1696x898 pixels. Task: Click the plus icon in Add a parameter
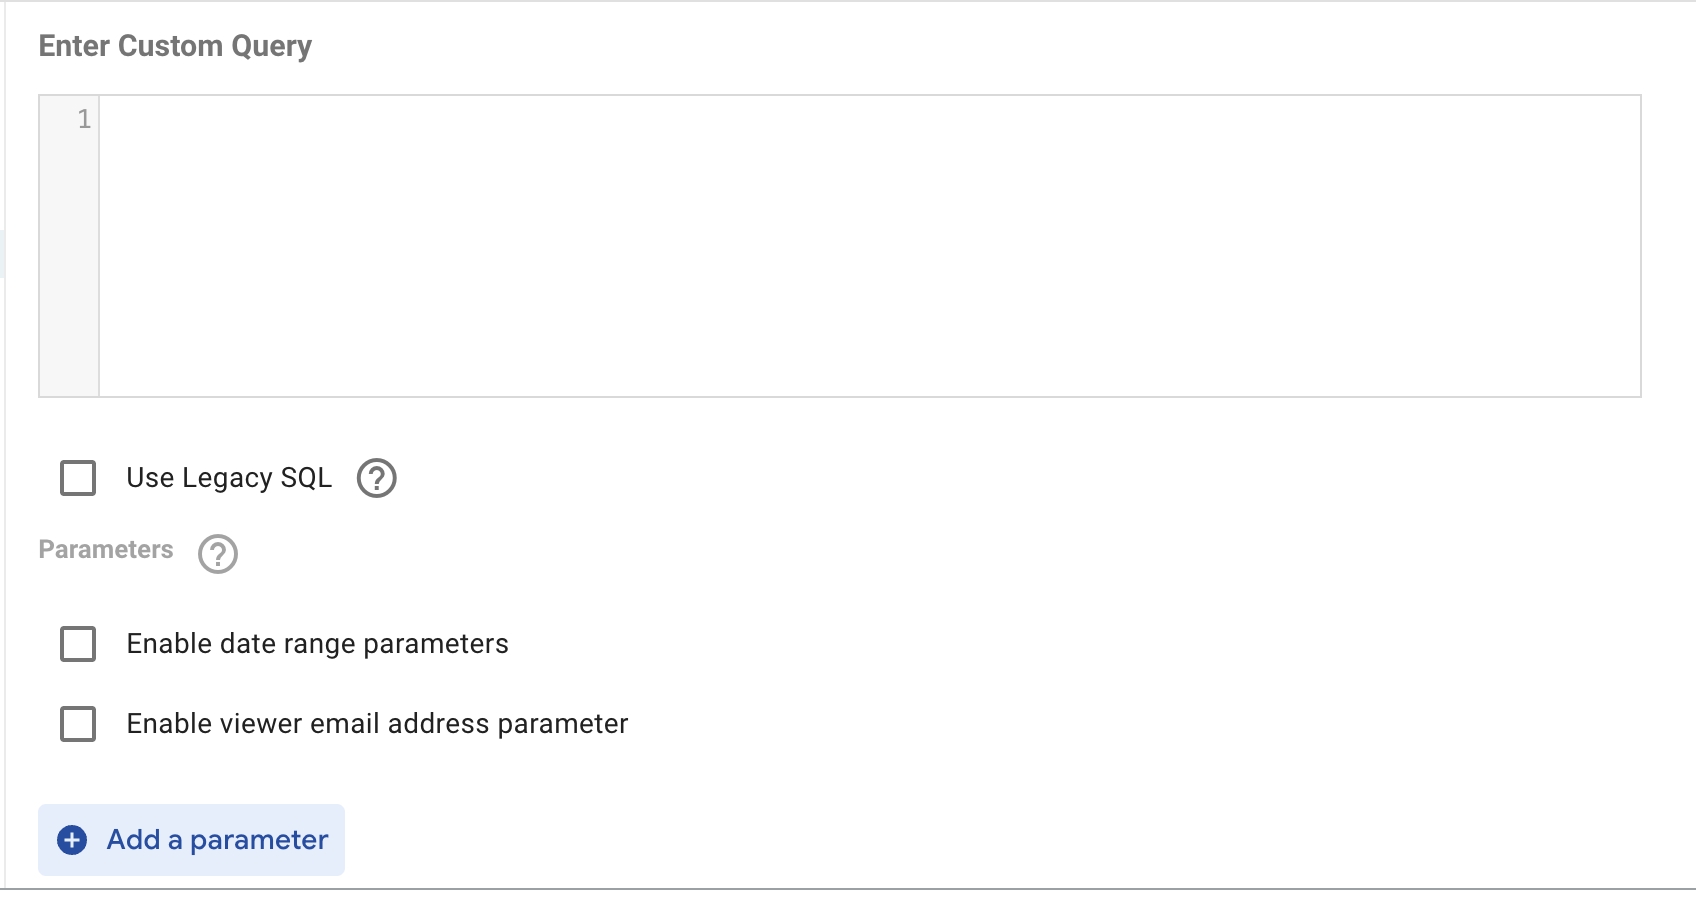pyautogui.click(x=72, y=840)
